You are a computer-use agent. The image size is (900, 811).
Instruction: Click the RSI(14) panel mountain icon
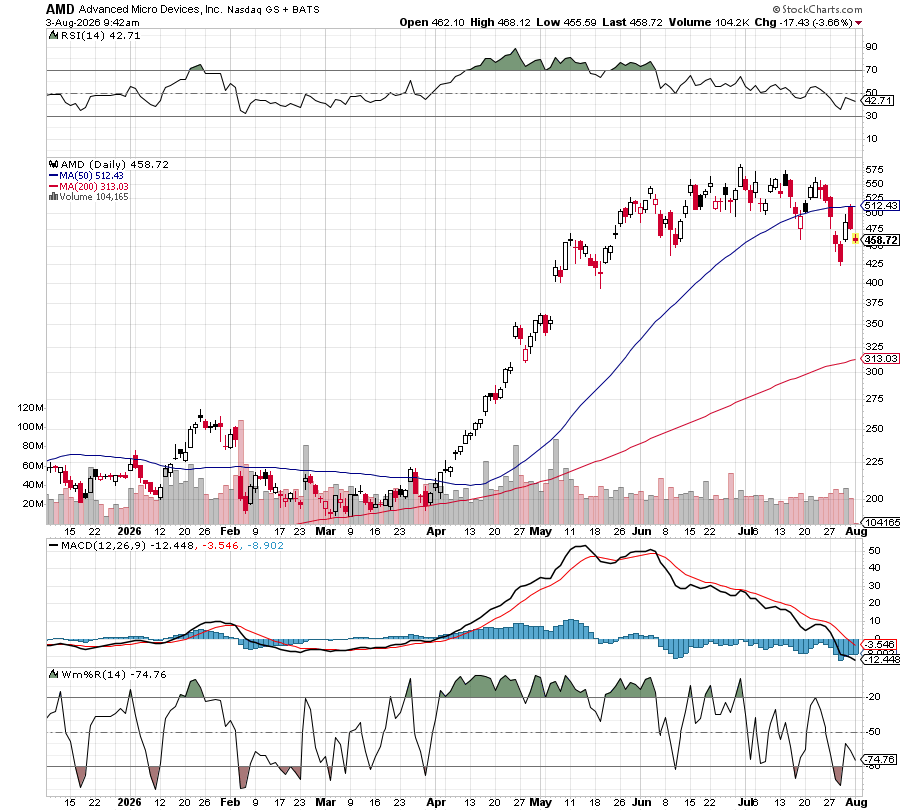point(53,35)
